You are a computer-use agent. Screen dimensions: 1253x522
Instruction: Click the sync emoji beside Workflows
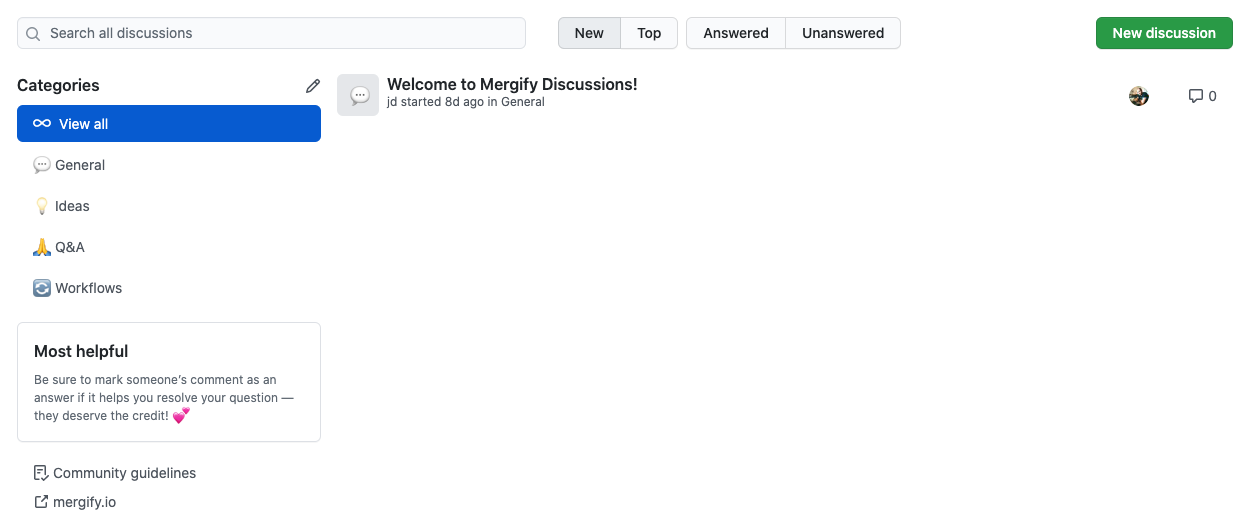pyautogui.click(x=42, y=288)
